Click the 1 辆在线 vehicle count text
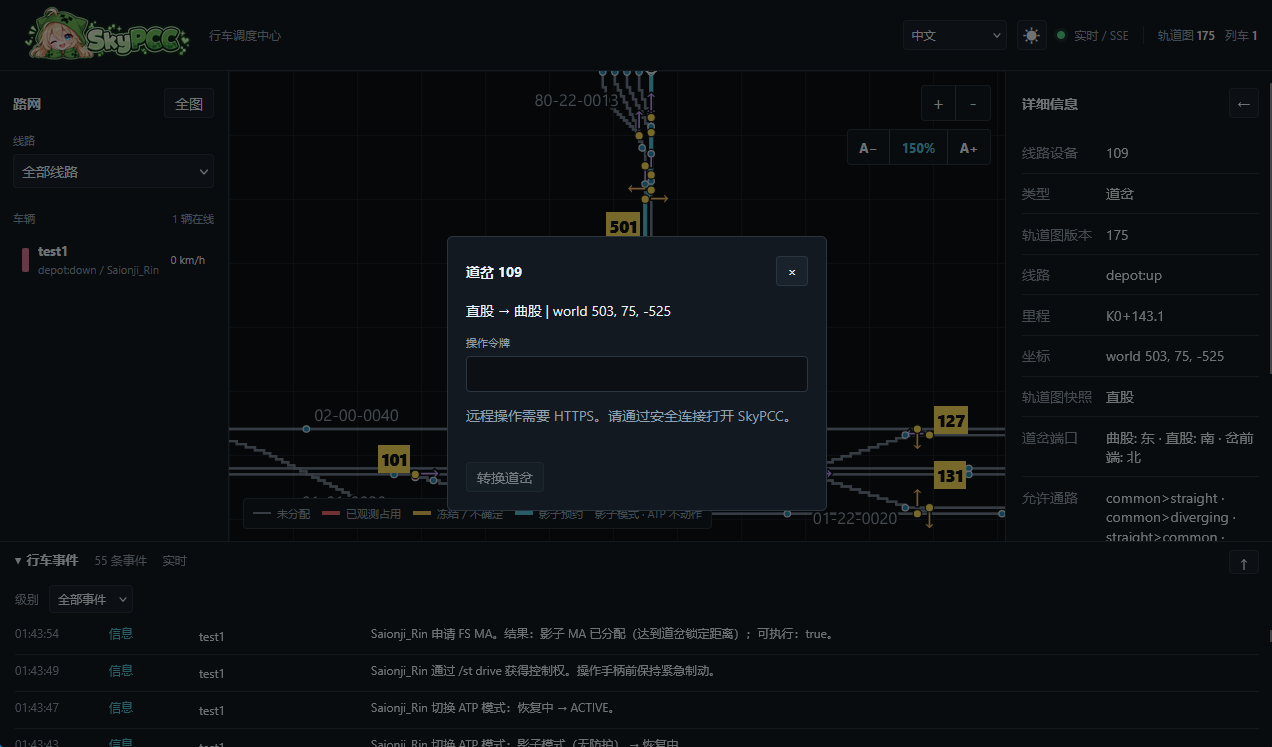 (x=192, y=218)
